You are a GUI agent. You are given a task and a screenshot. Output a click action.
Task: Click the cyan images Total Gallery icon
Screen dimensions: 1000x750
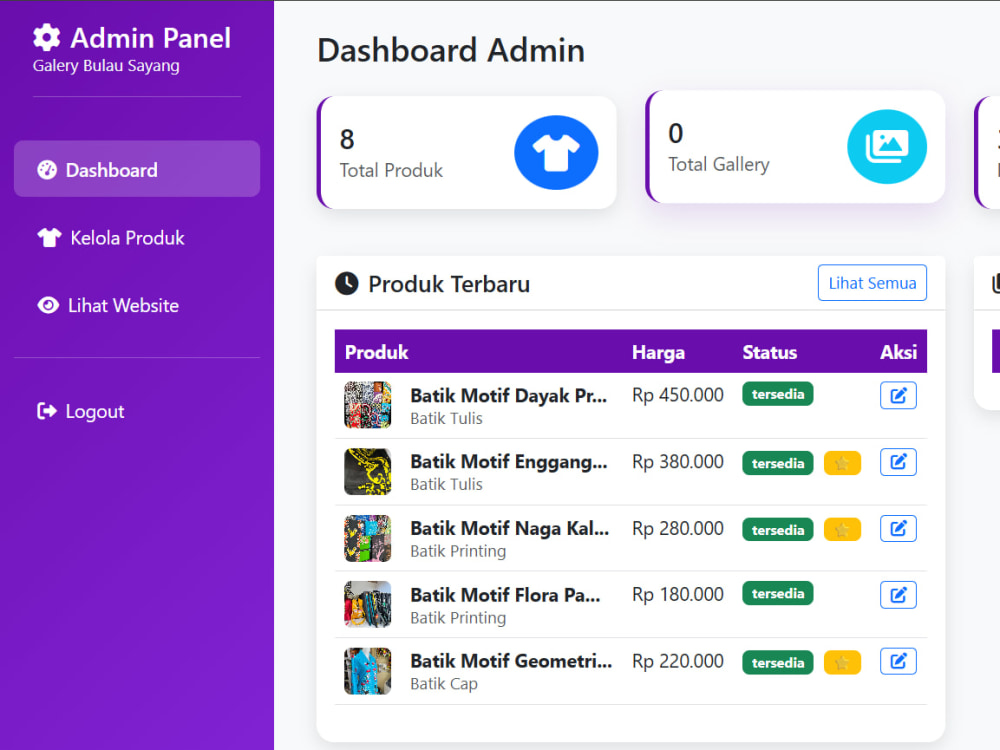click(x=886, y=147)
